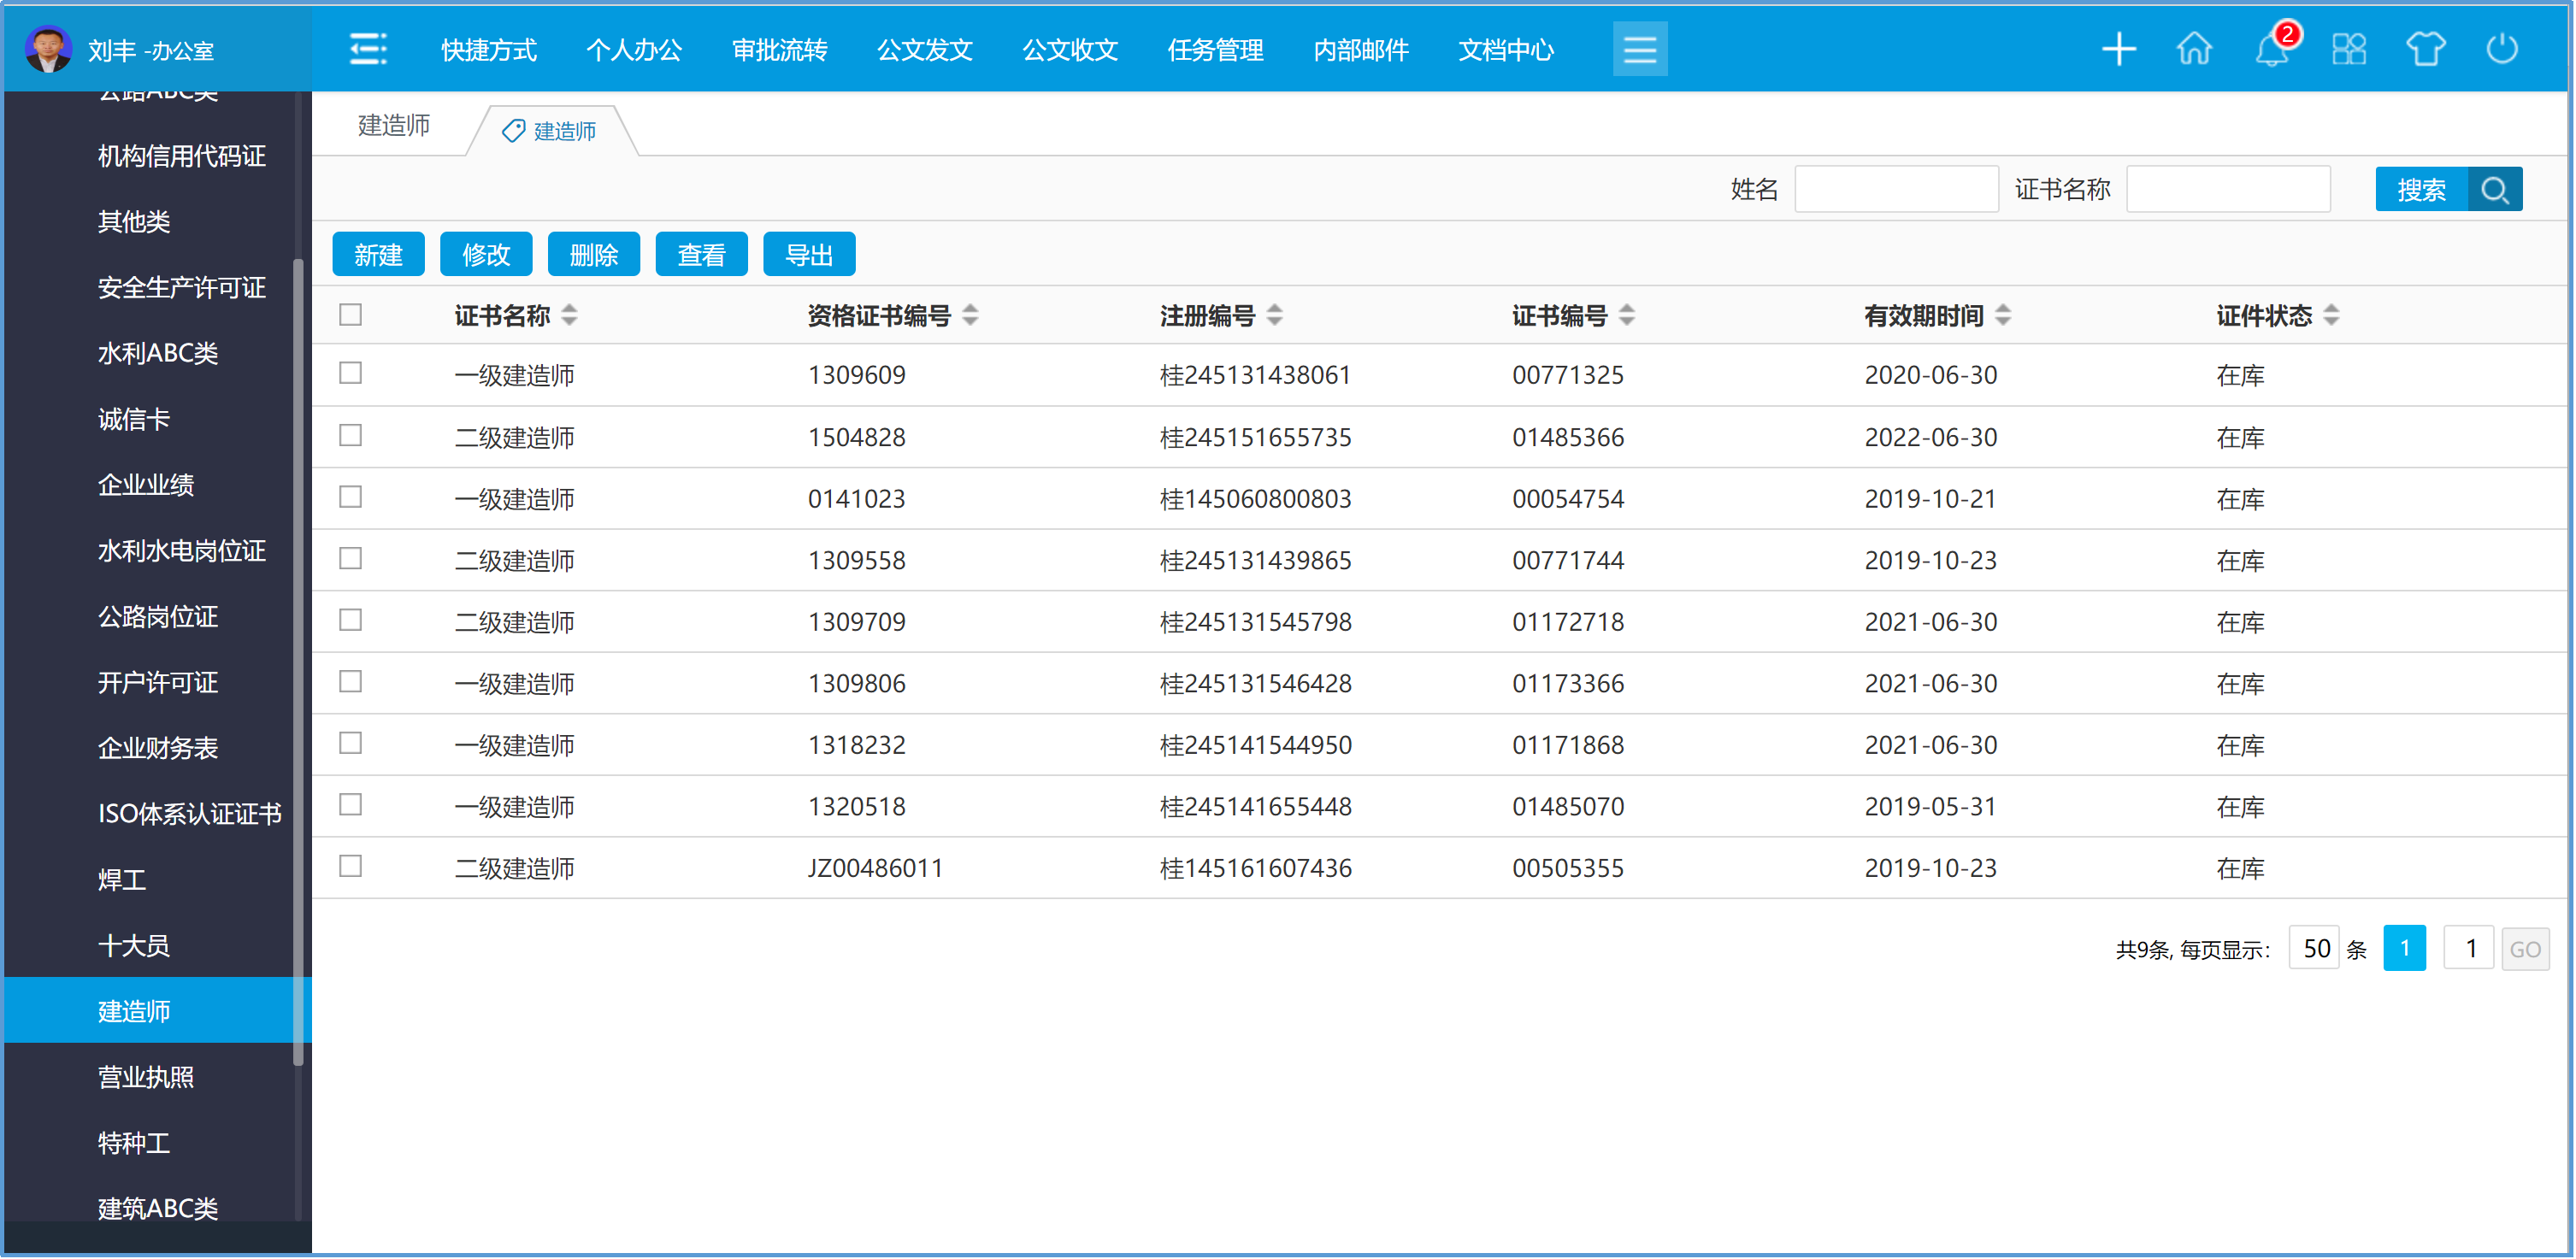Click the 新建 button
The height and width of the screenshot is (1259, 2576).
[x=378, y=255]
